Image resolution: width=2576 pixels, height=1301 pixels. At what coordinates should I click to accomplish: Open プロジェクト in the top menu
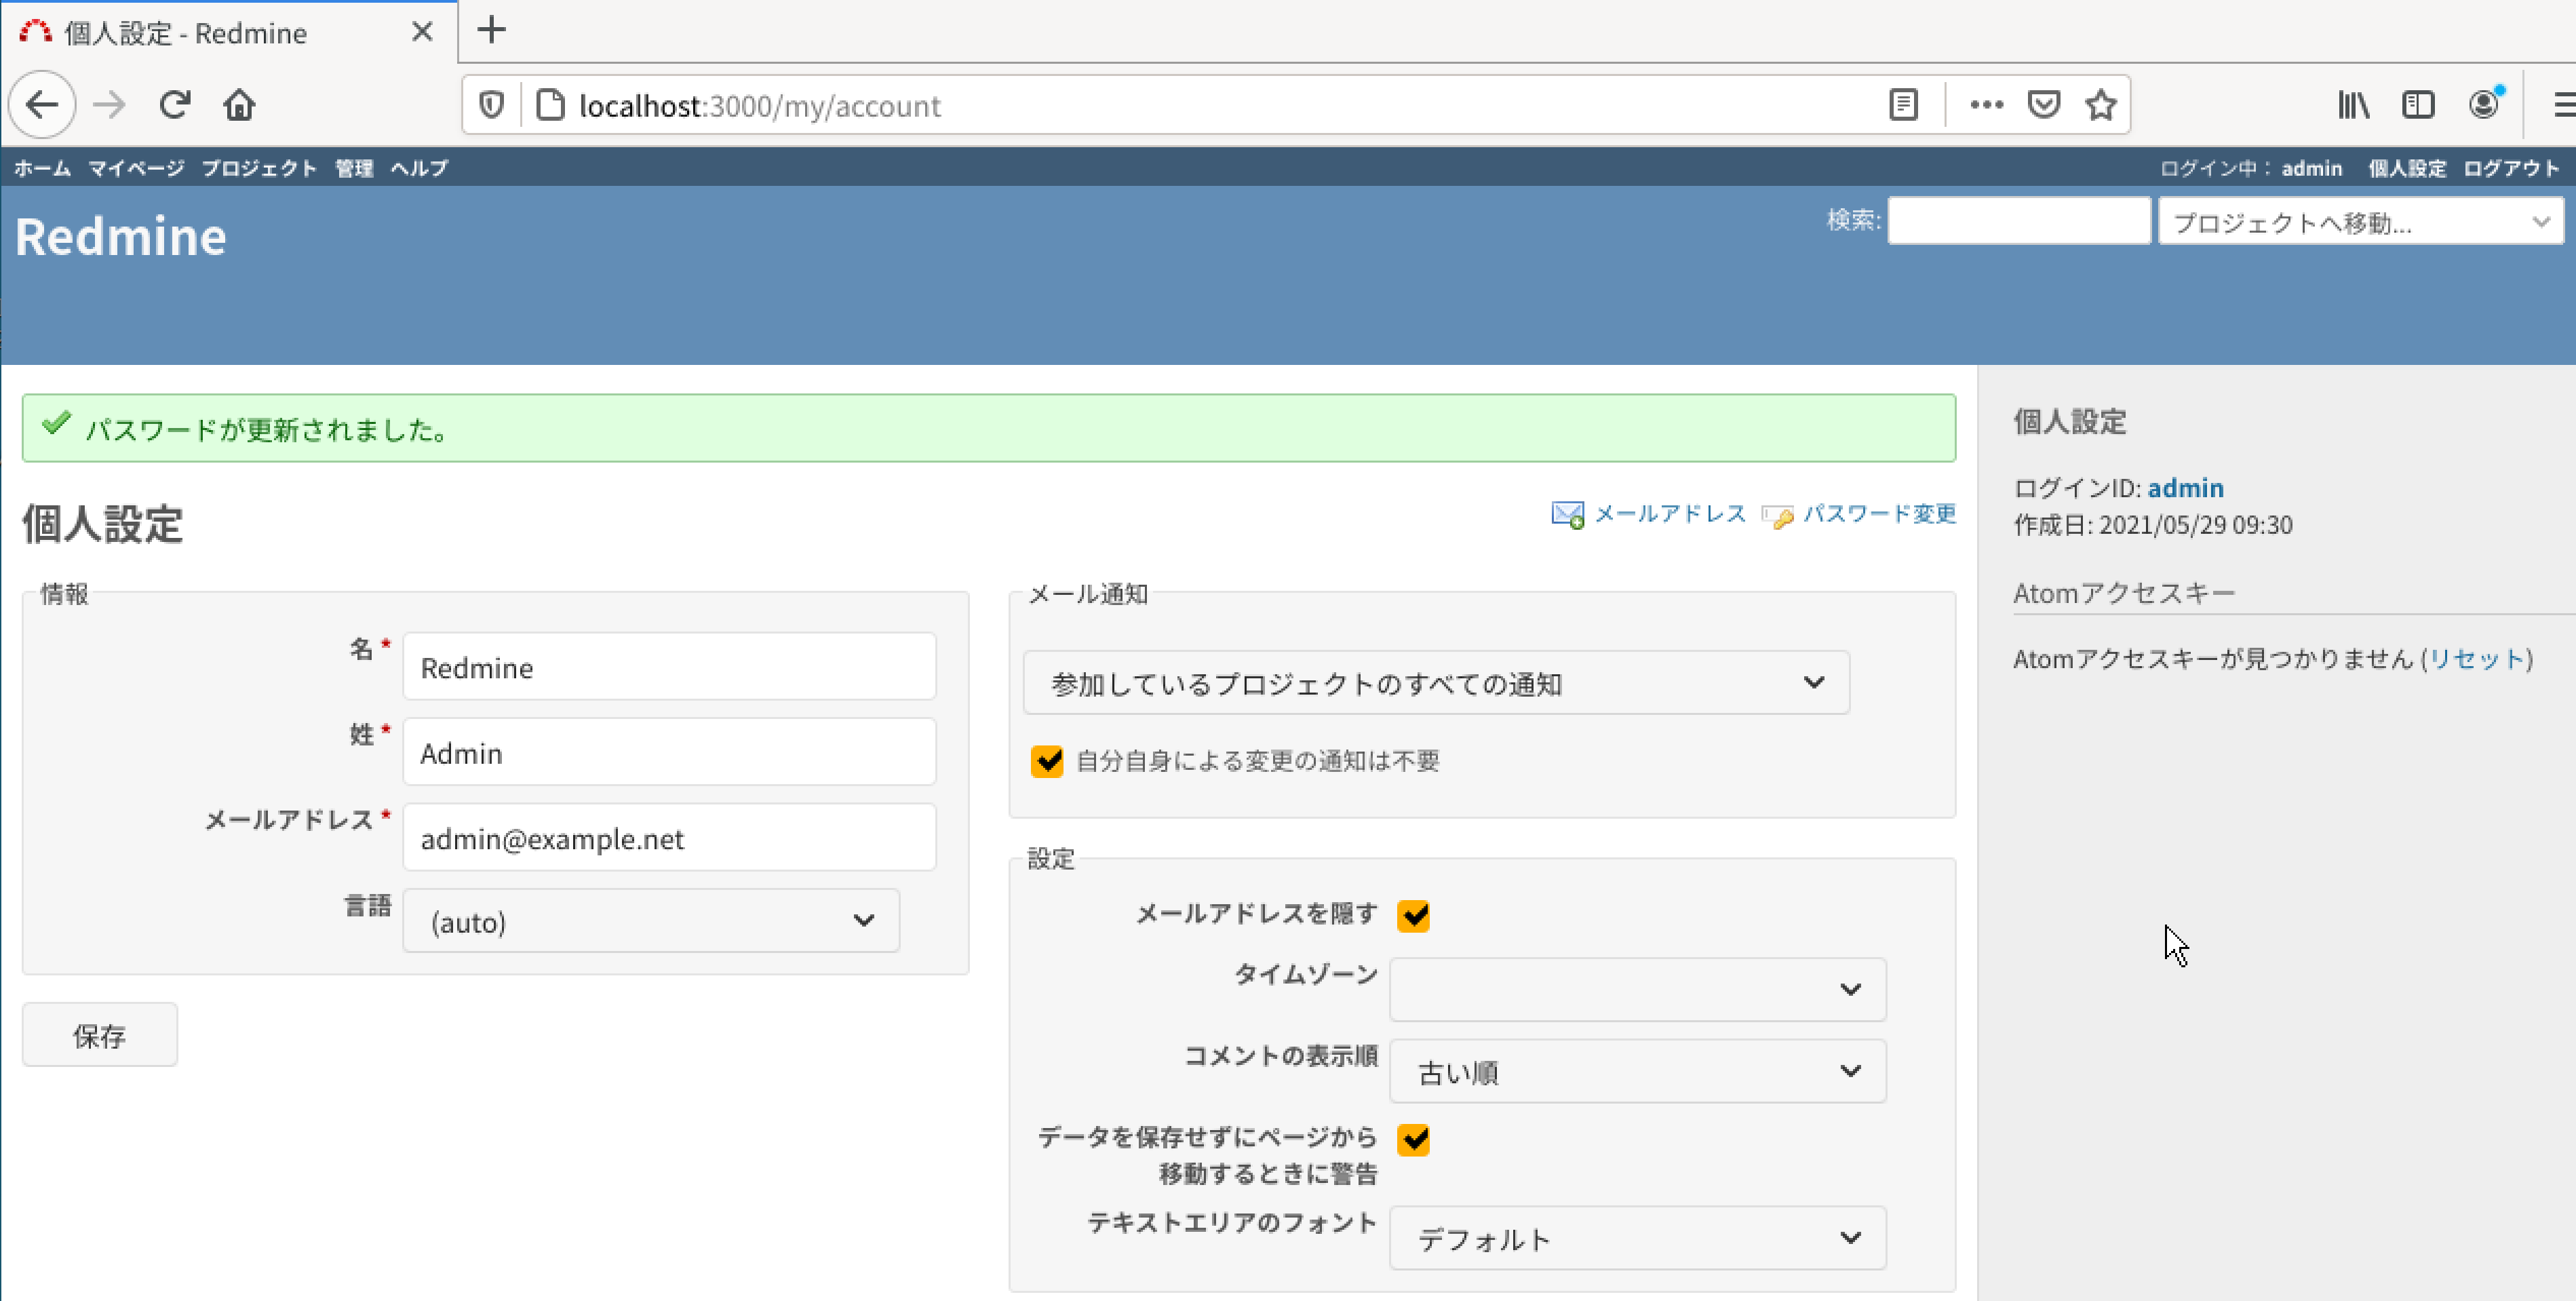tap(259, 168)
